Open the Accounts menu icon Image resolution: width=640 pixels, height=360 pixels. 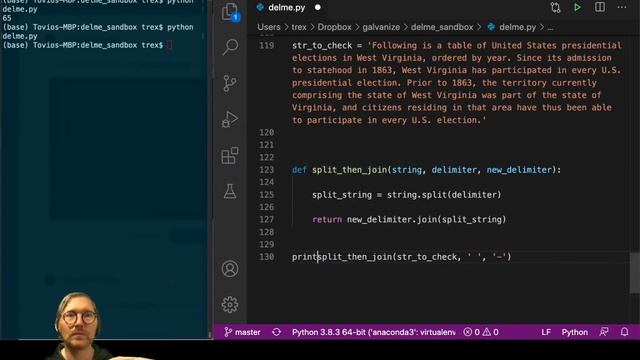pyautogui.click(x=230, y=269)
